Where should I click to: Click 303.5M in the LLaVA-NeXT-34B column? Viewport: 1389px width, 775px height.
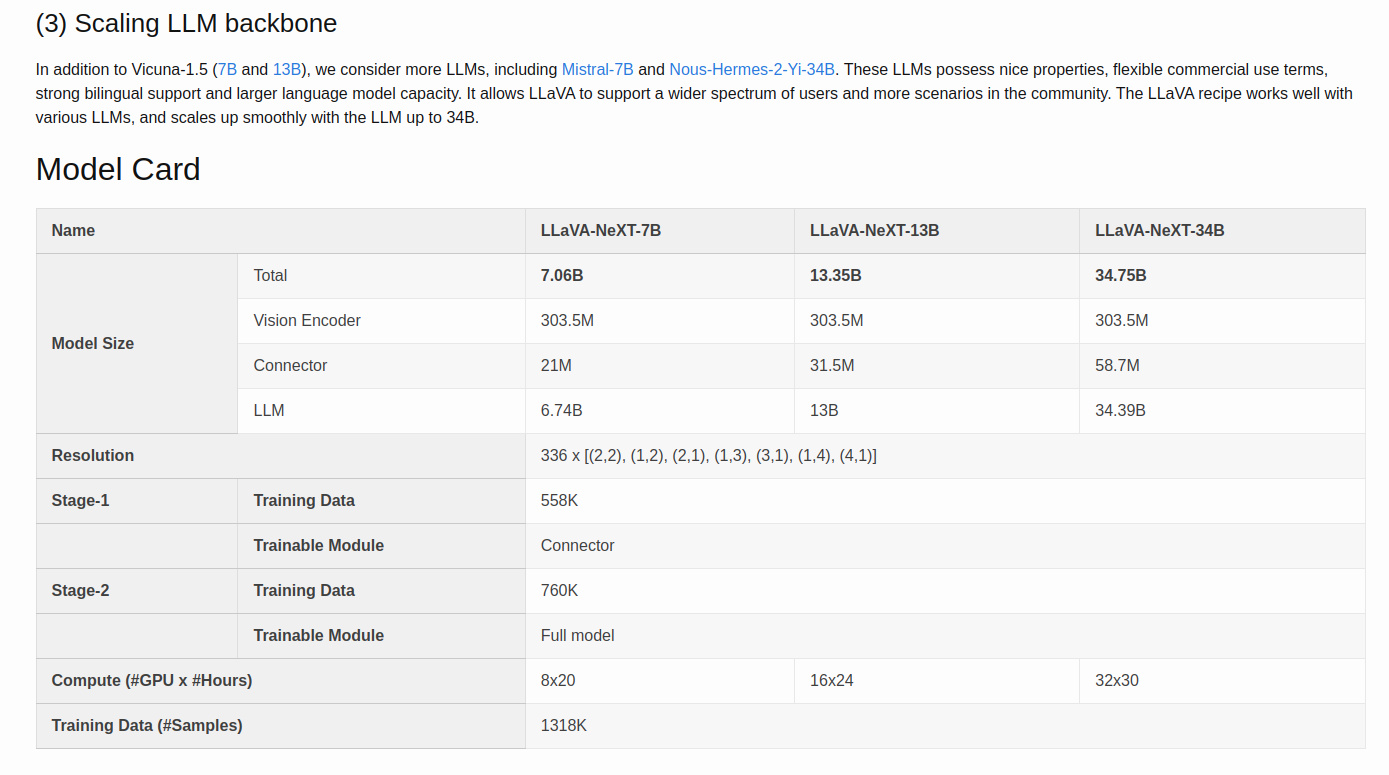click(x=1121, y=320)
